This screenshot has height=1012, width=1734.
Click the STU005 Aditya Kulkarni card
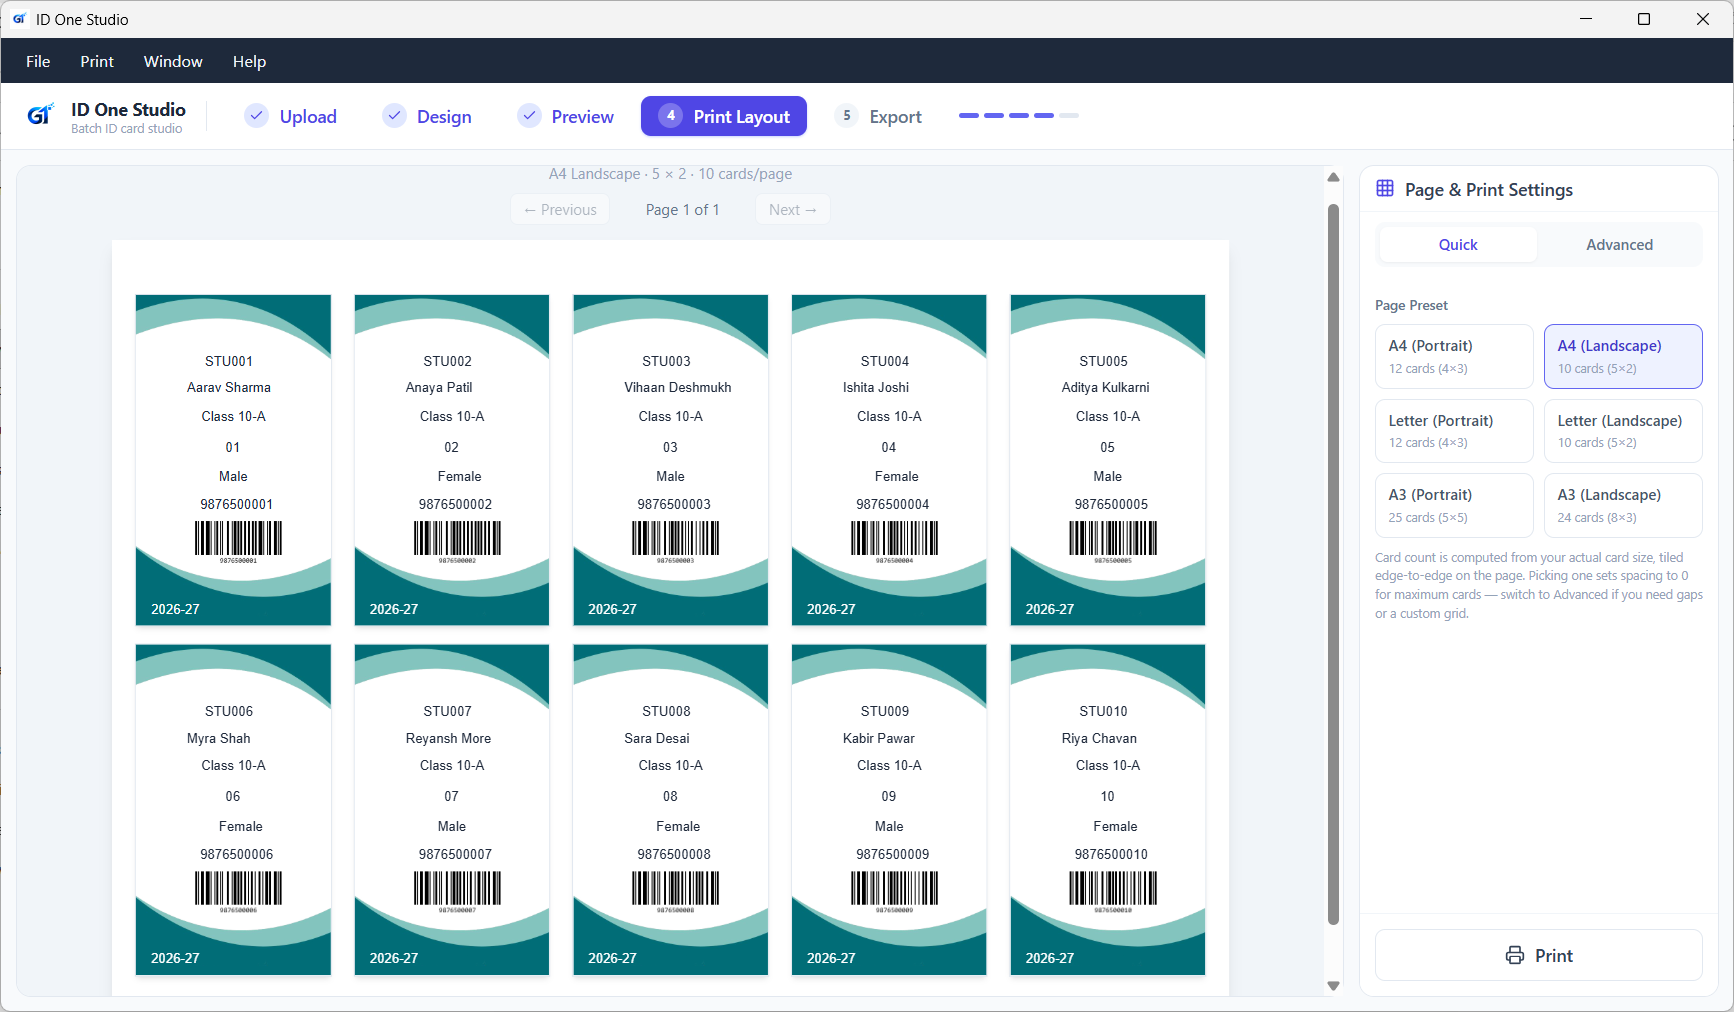pos(1108,460)
